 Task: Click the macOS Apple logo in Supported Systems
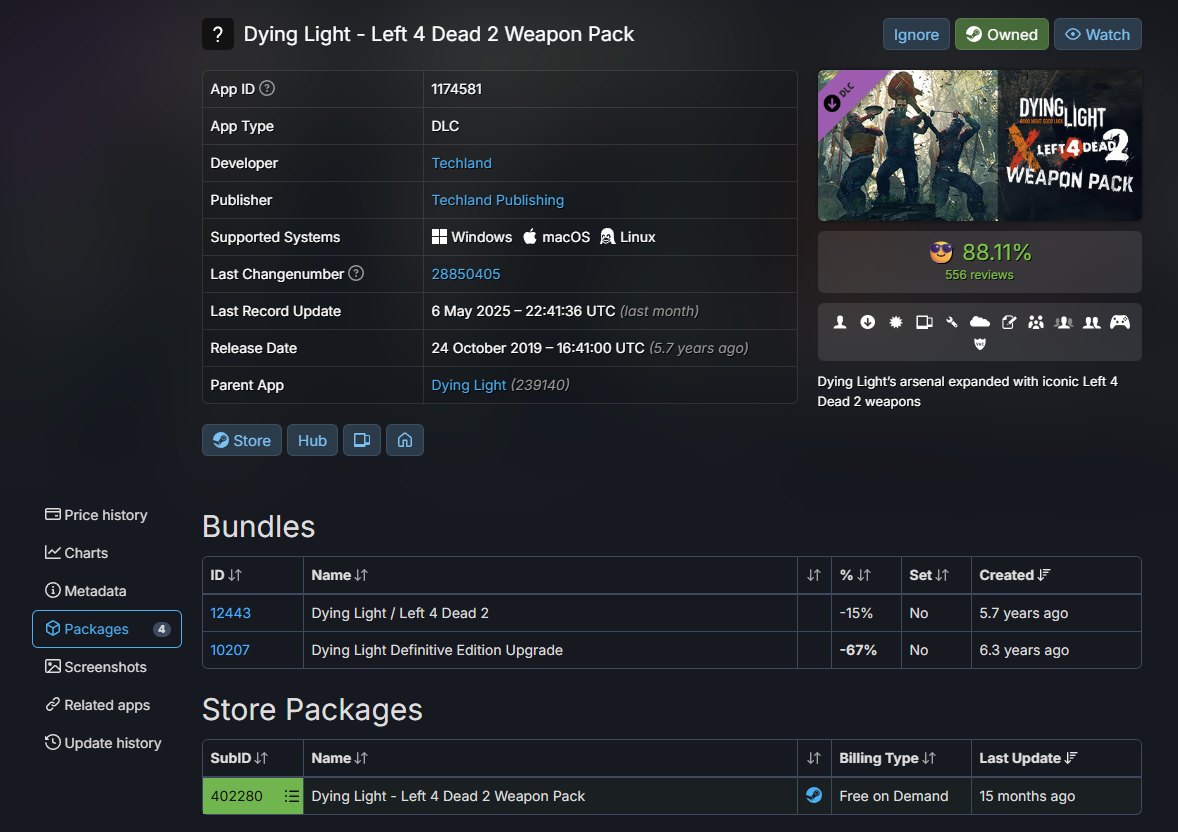pyautogui.click(x=530, y=237)
